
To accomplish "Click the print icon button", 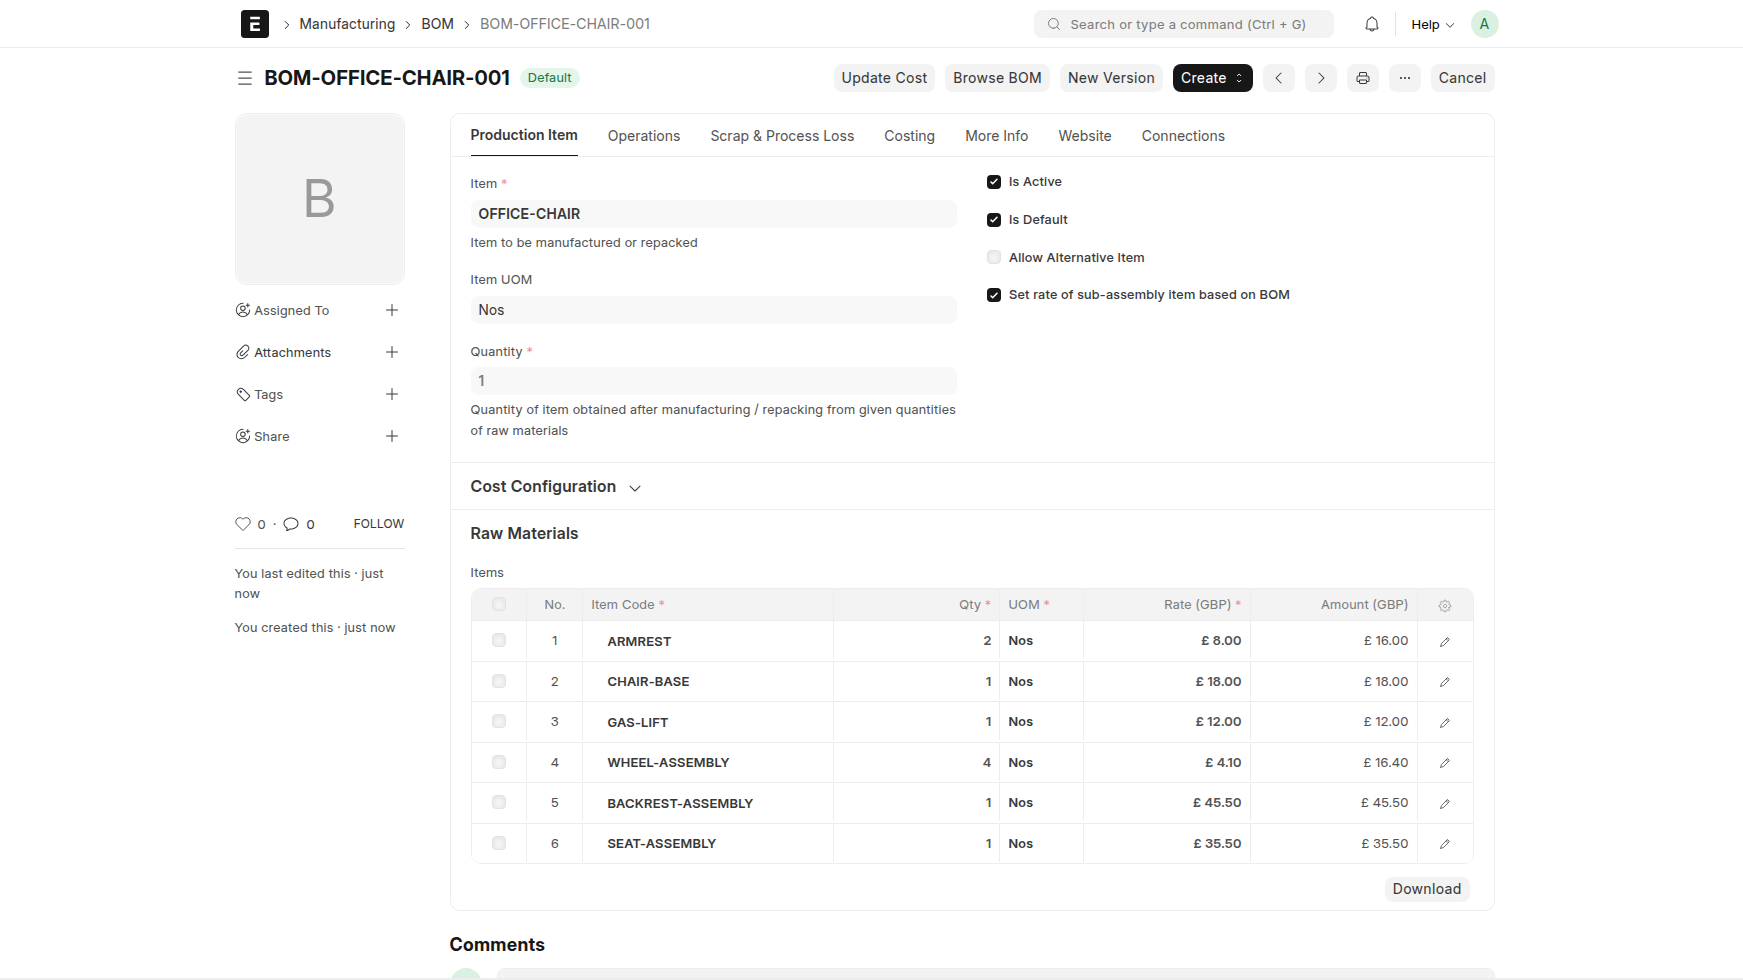I will click(1362, 78).
